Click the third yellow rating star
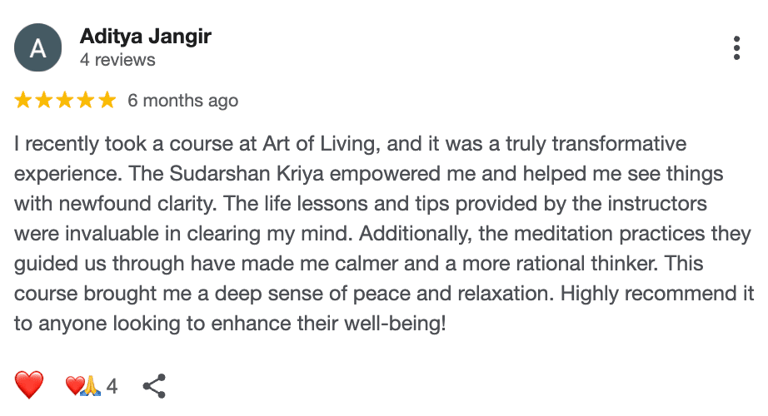This screenshot has width=768, height=416. click(65, 100)
